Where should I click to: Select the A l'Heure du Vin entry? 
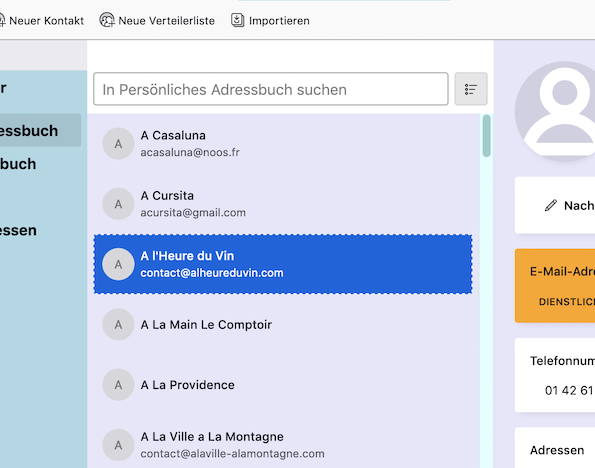pos(283,264)
